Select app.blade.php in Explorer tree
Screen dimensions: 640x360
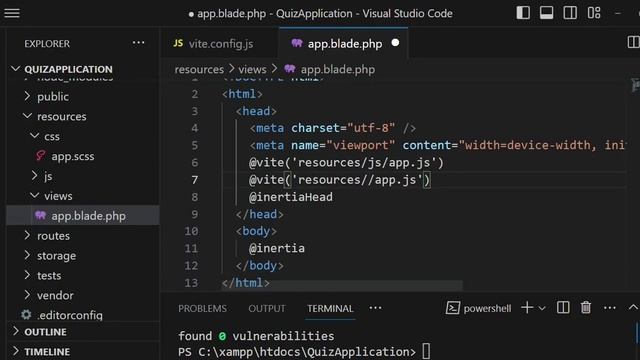(83, 216)
